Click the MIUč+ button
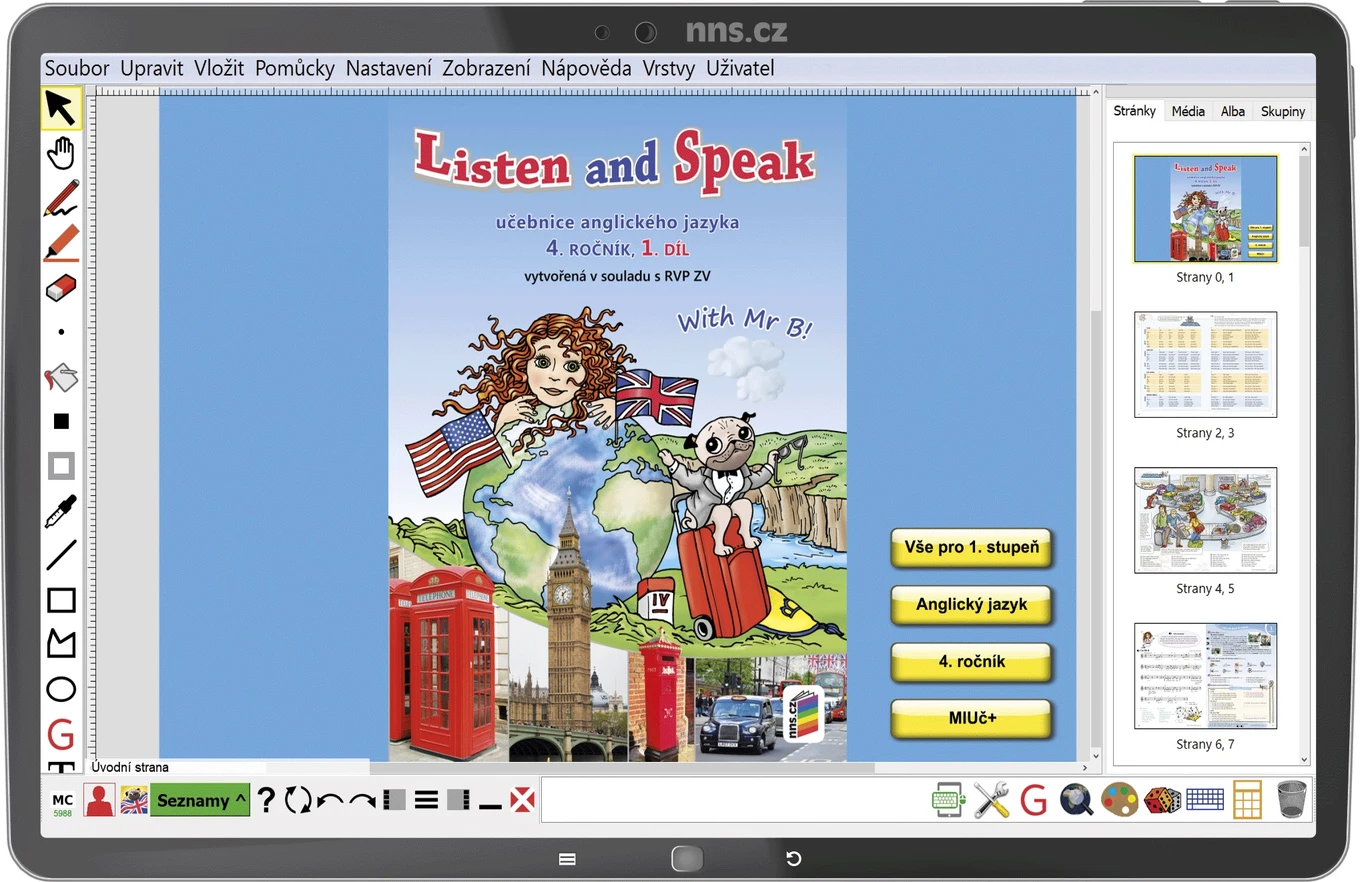Screen dimensions: 1360x882 tap(971, 719)
